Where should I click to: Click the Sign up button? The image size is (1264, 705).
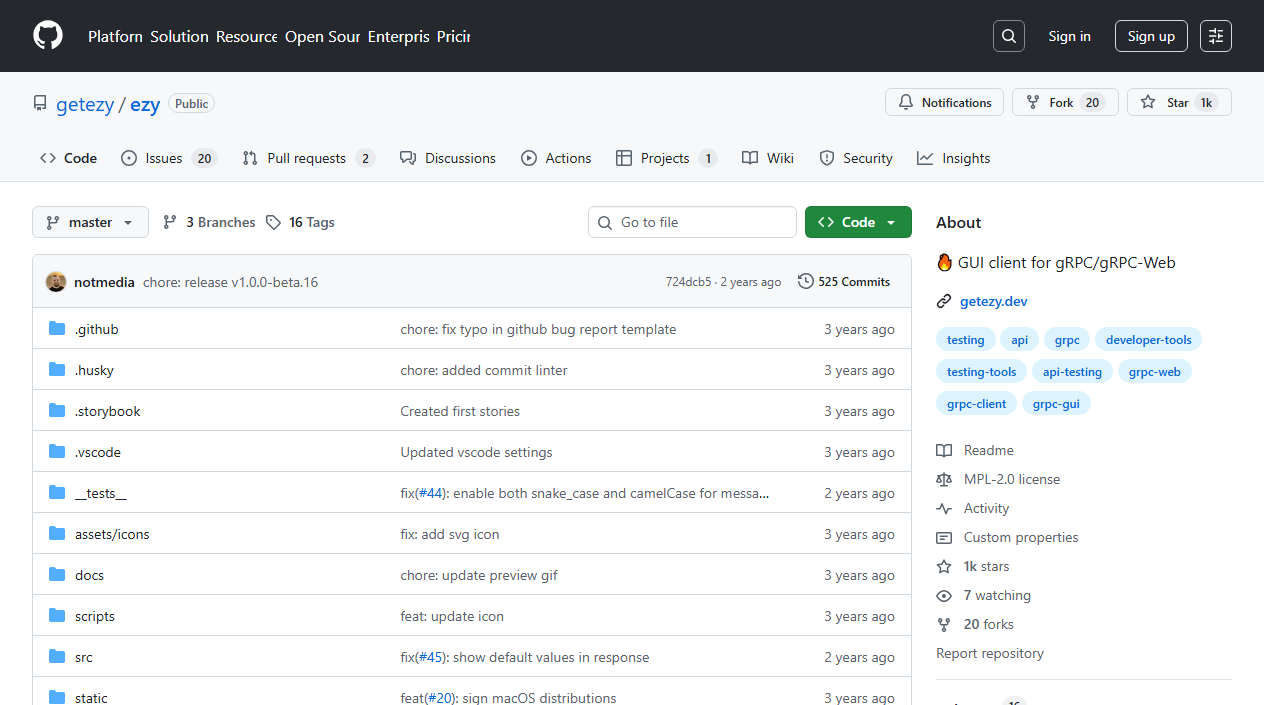click(x=1151, y=36)
